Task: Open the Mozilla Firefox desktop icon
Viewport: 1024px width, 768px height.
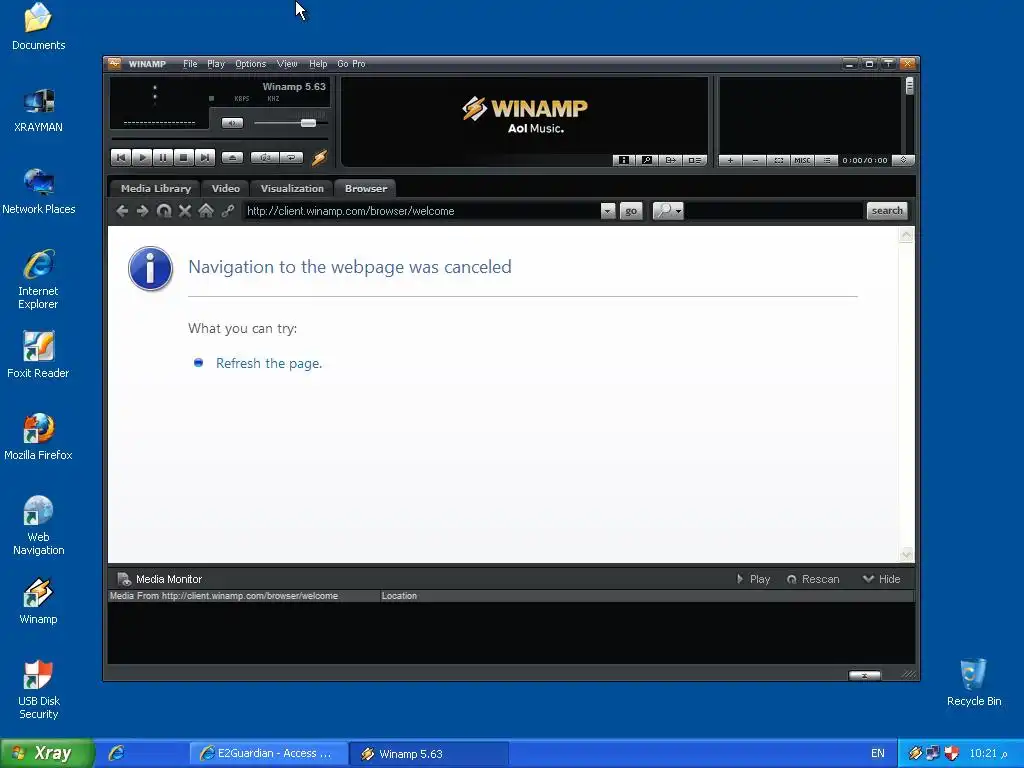Action: tap(38, 437)
